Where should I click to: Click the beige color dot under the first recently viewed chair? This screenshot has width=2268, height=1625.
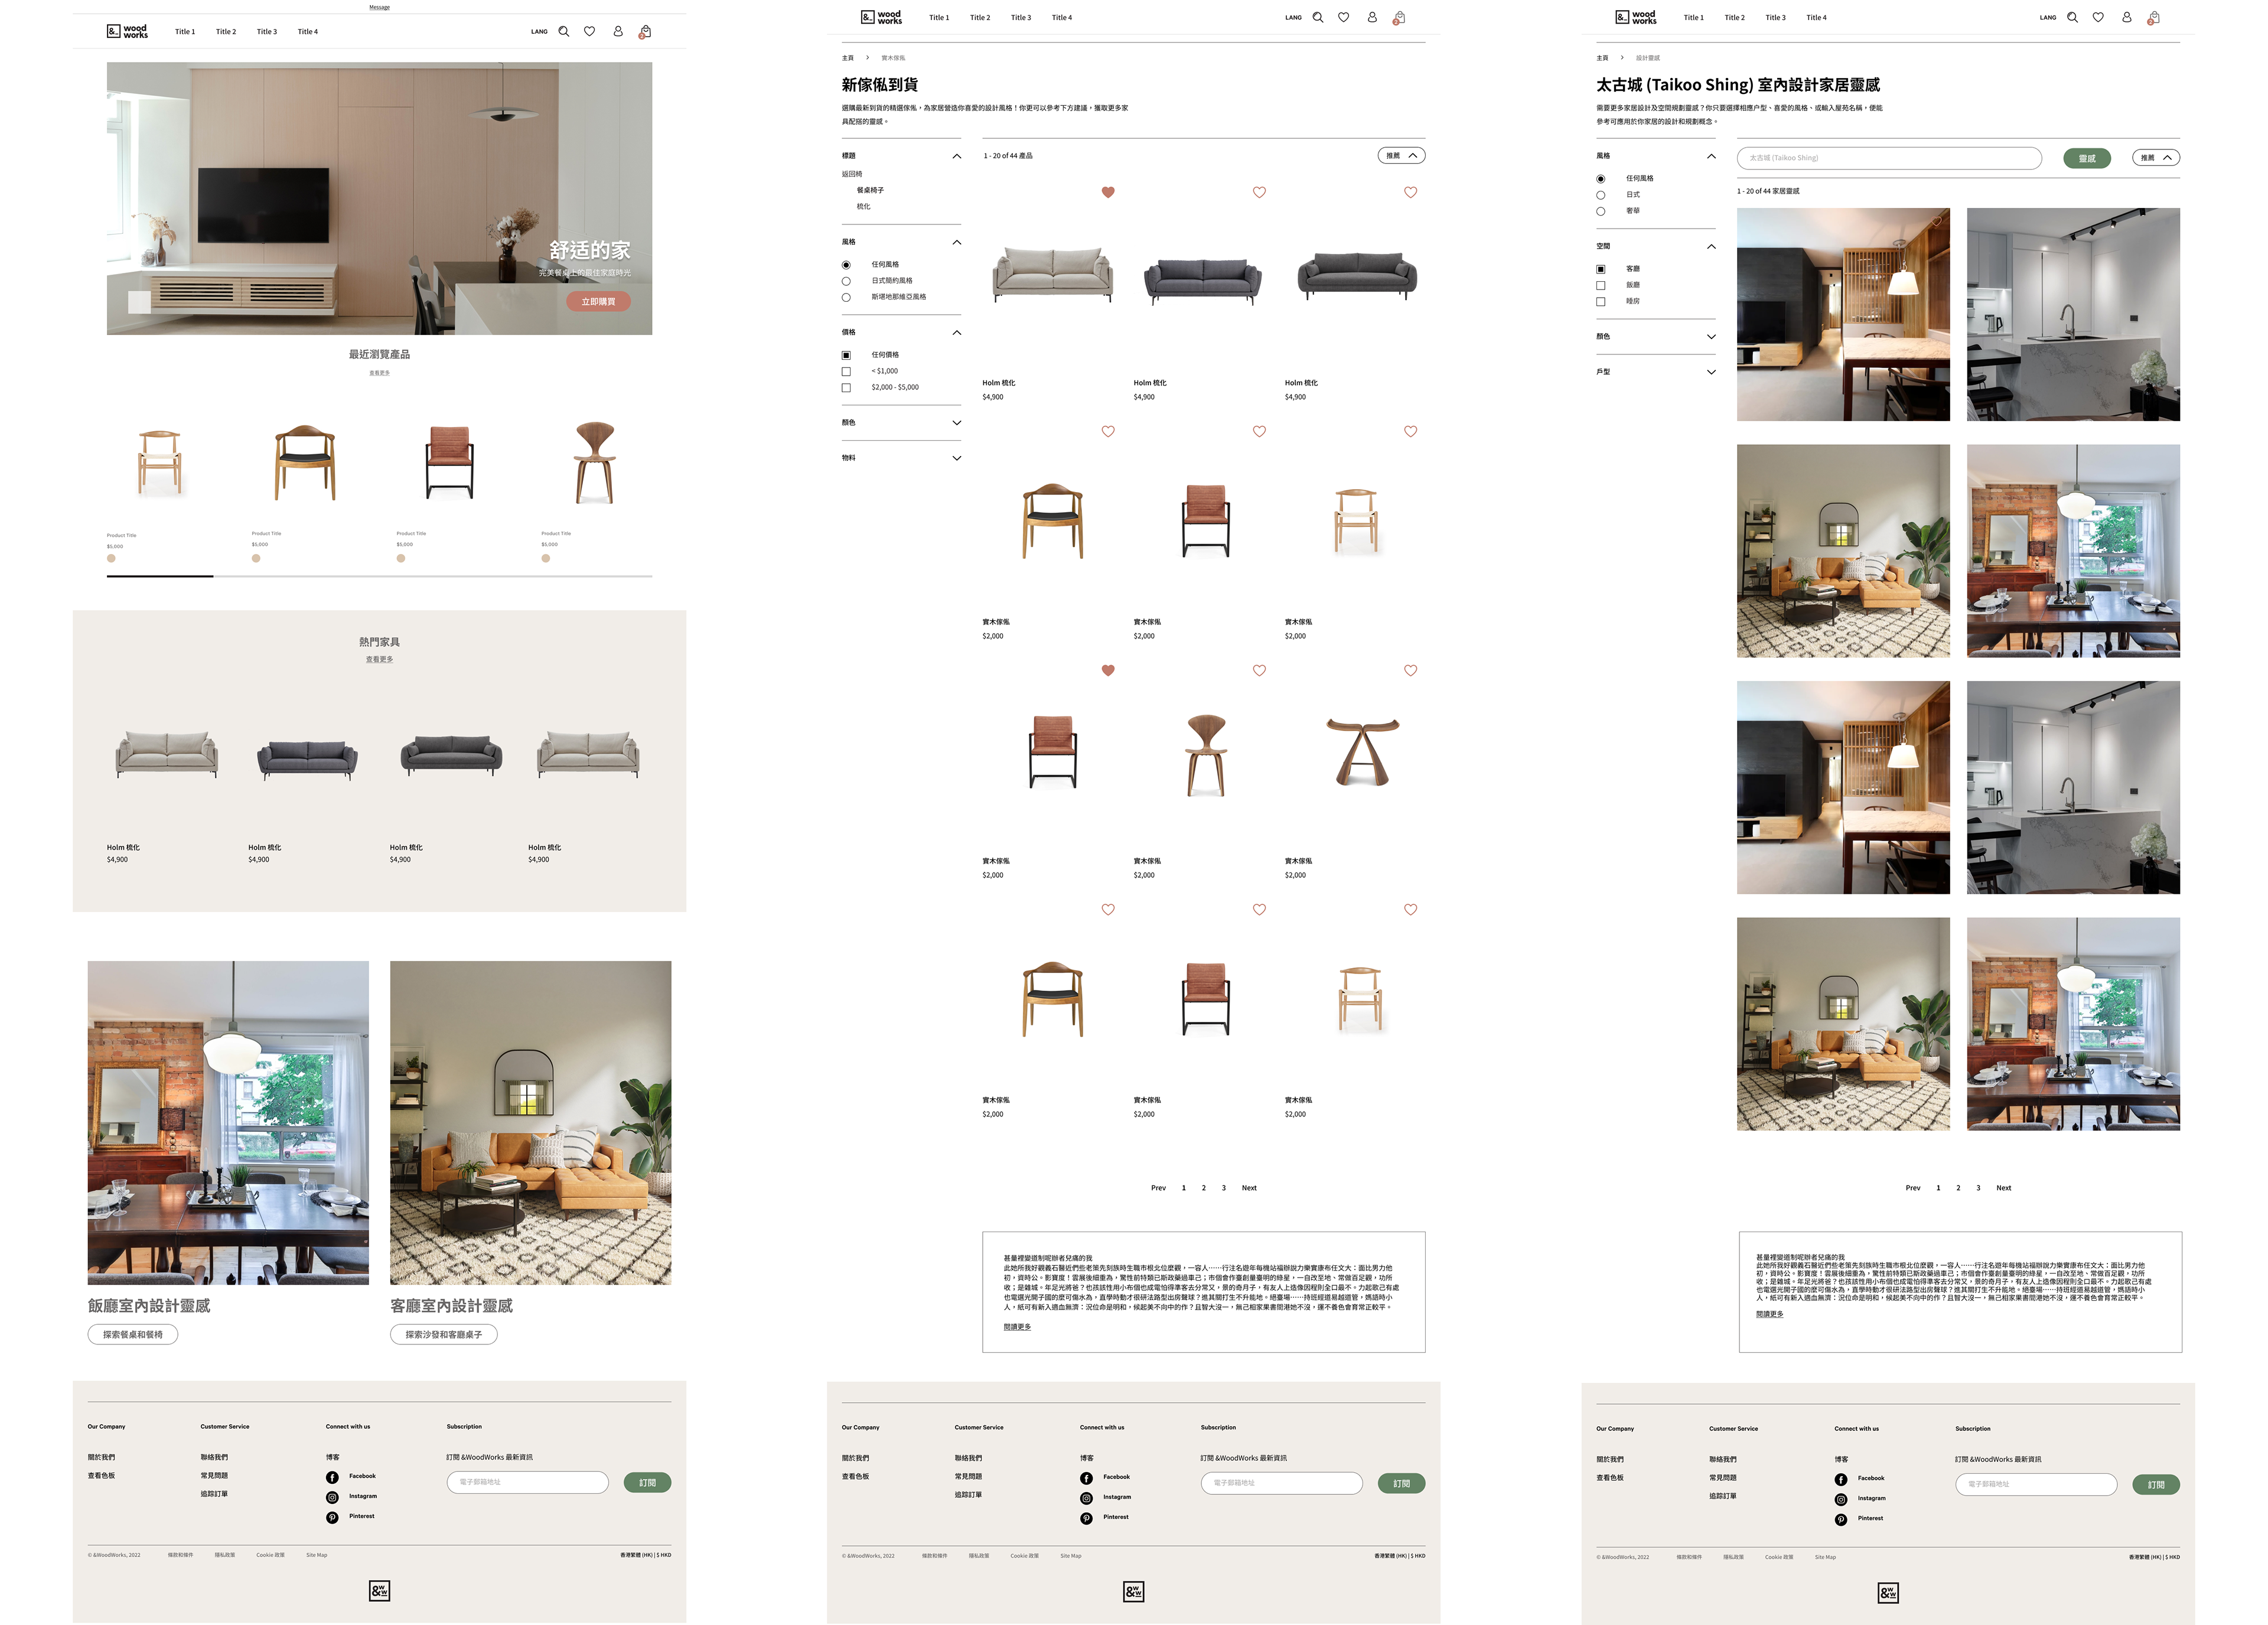[111, 559]
